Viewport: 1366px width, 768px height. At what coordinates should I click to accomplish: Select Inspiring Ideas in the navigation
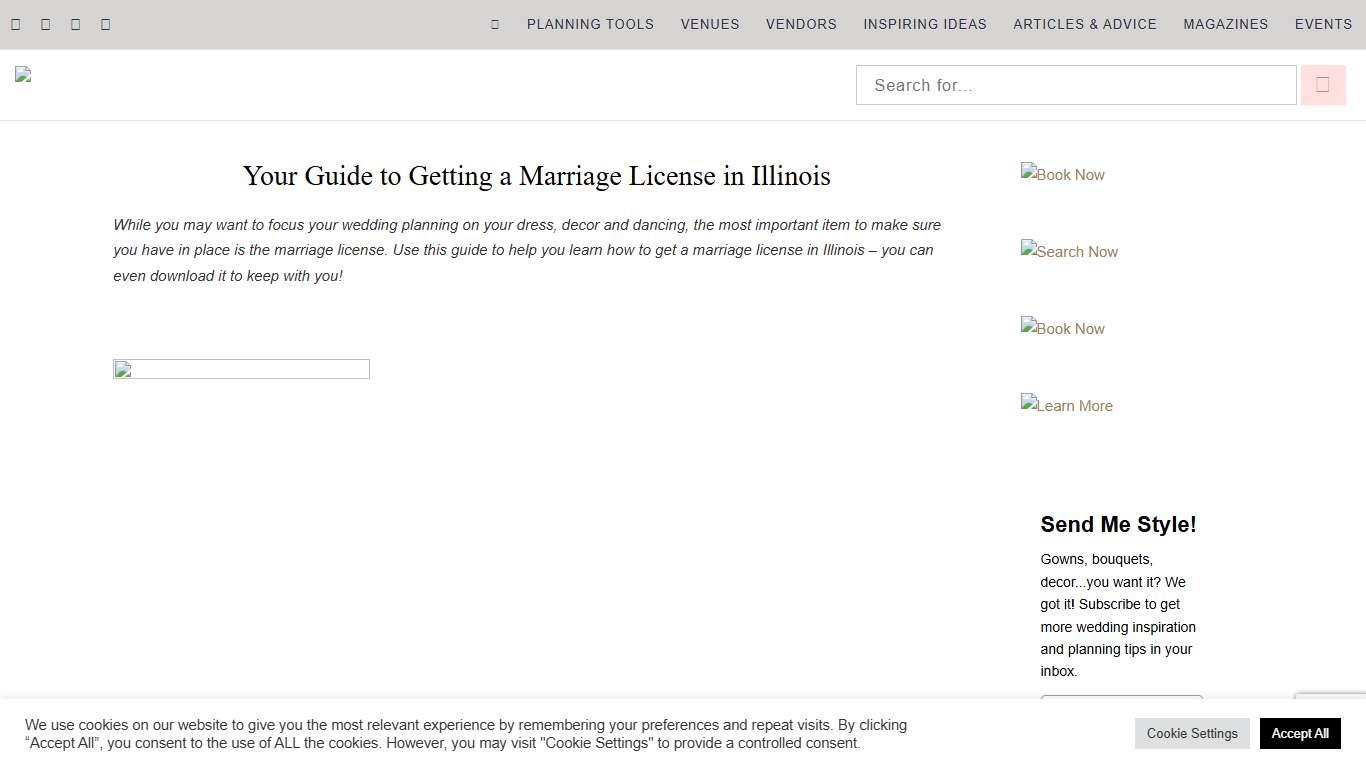click(x=925, y=24)
